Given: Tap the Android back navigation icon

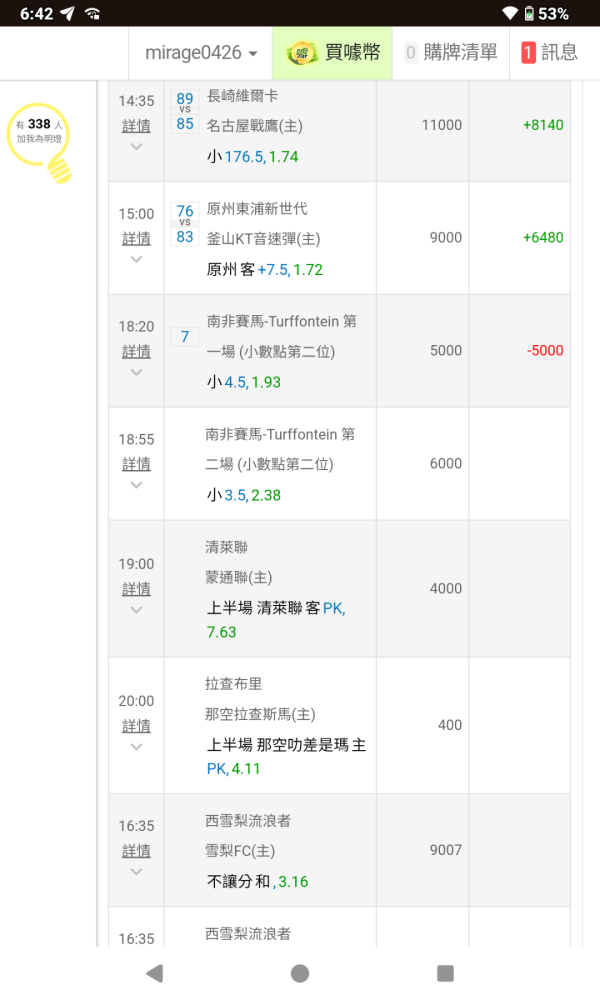Looking at the screenshot, I should (x=154, y=973).
